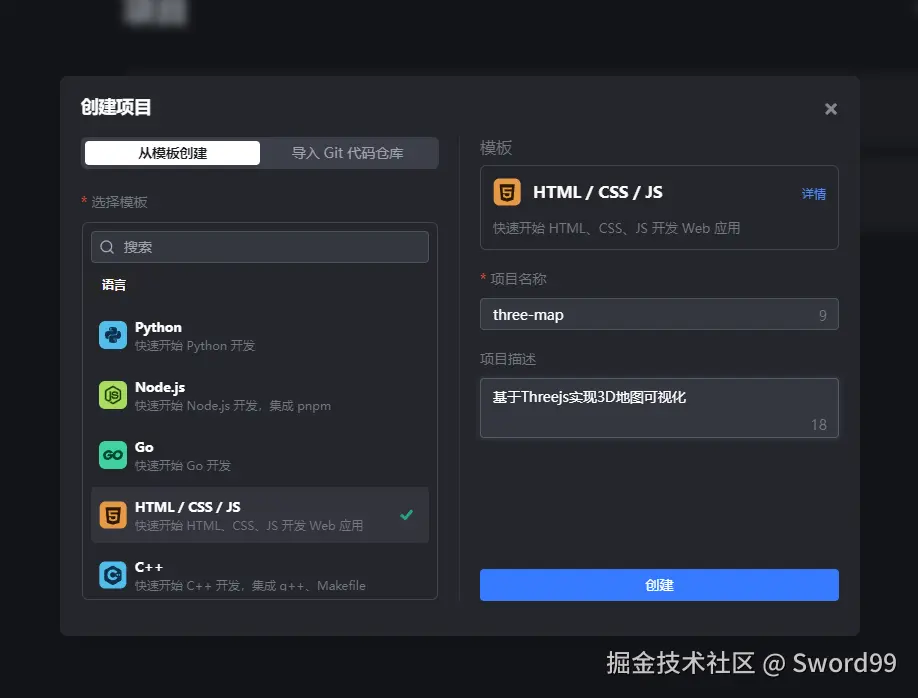The image size is (918, 698).
Task: Click the search magnifier icon
Action: pyautogui.click(x=107, y=247)
